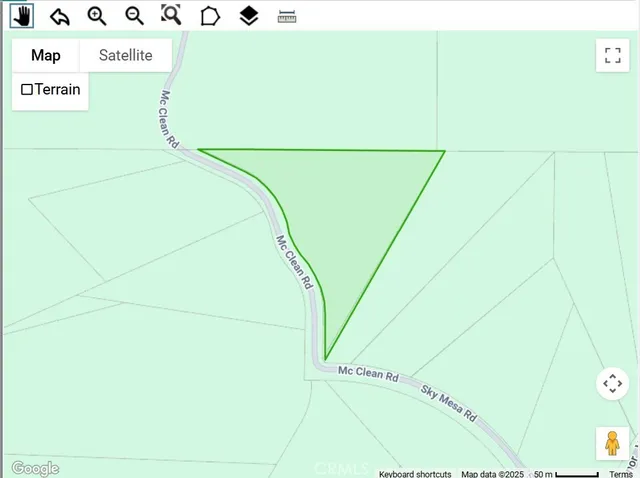Image resolution: width=640 pixels, height=478 pixels.
Task: Click the zoom out magnifier
Action: (134, 15)
